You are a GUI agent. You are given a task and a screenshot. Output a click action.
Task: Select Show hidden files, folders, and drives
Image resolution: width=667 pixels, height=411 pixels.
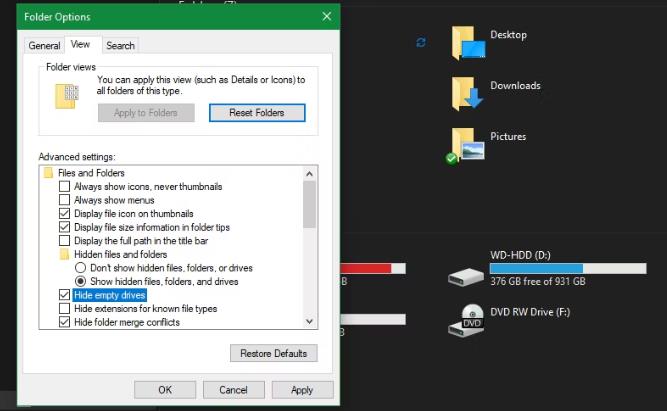80,282
